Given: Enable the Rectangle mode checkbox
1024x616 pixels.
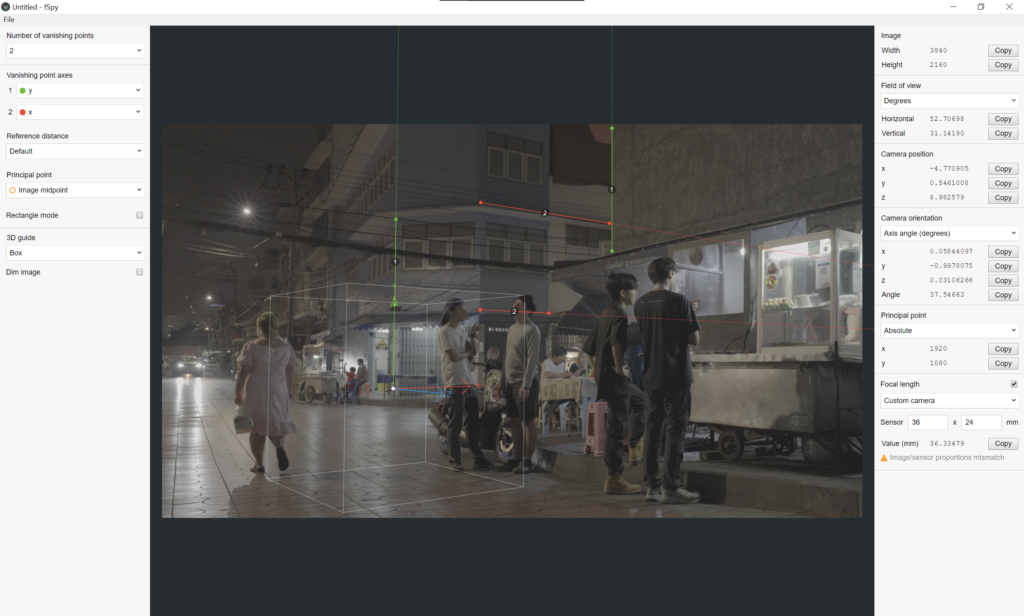Looking at the screenshot, I should [x=139, y=215].
